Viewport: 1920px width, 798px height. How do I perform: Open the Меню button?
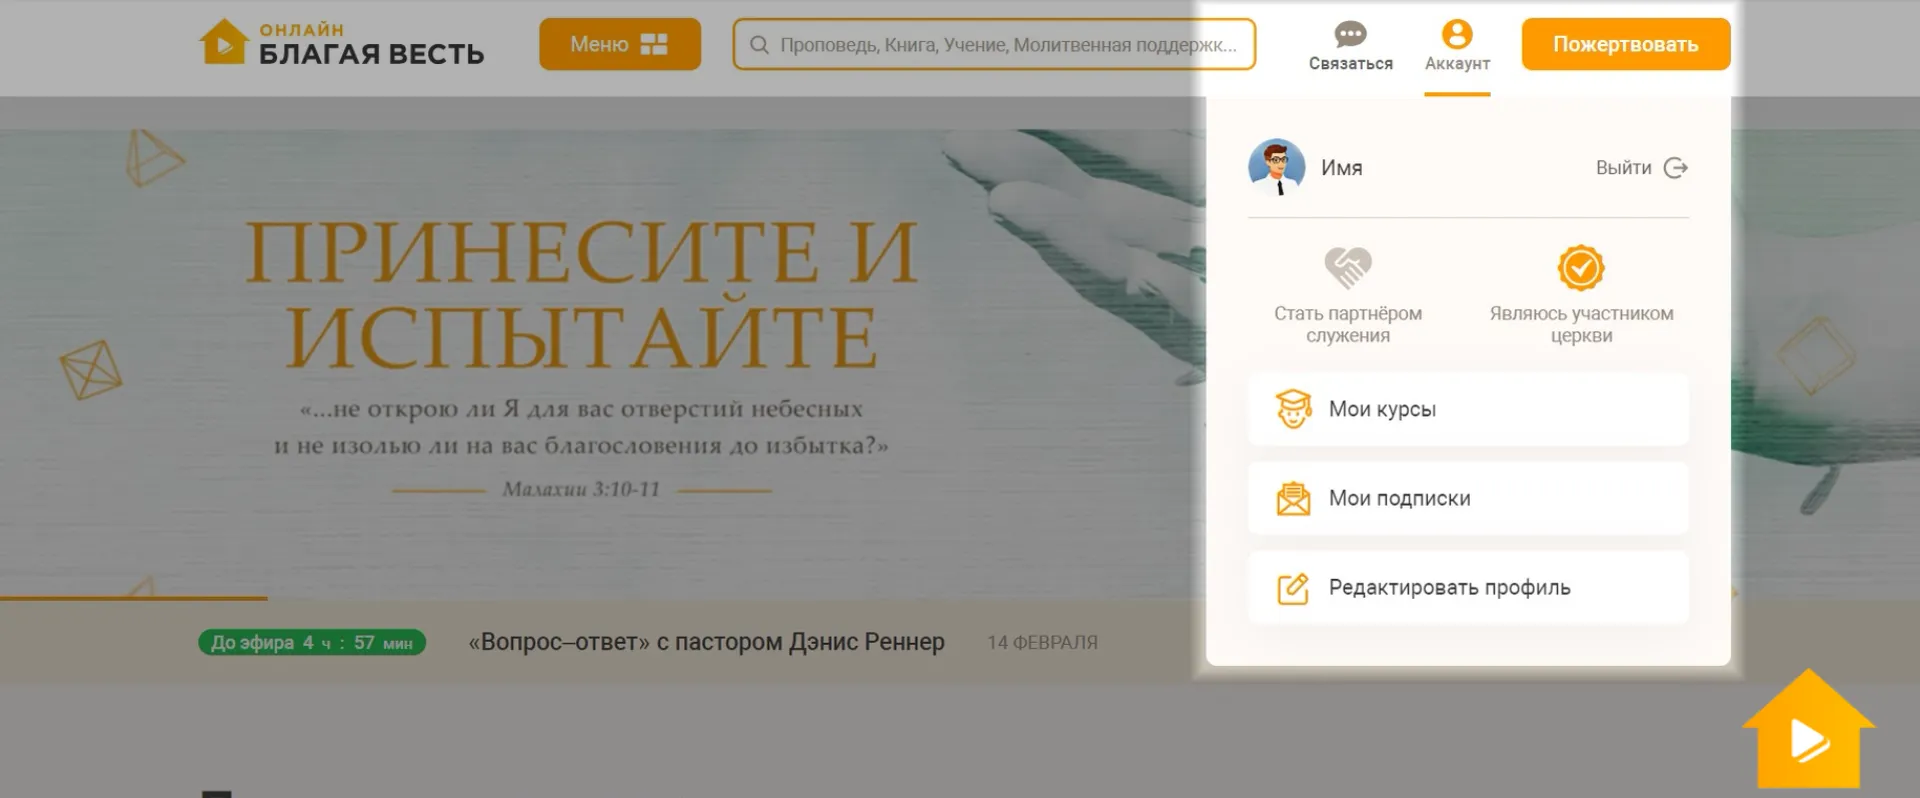pyautogui.click(x=619, y=44)
